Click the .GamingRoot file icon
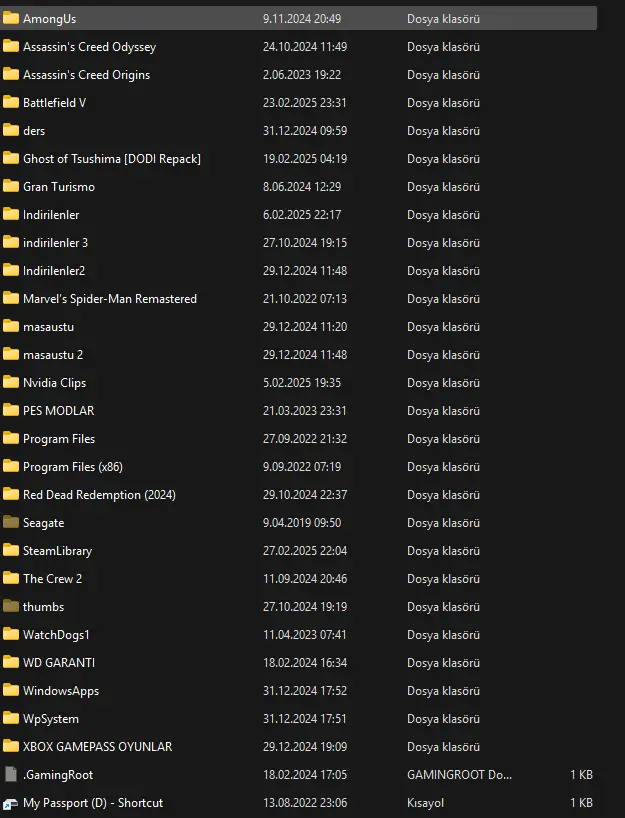Viewport: 625px width, 818px height. (x=11, y=775)
